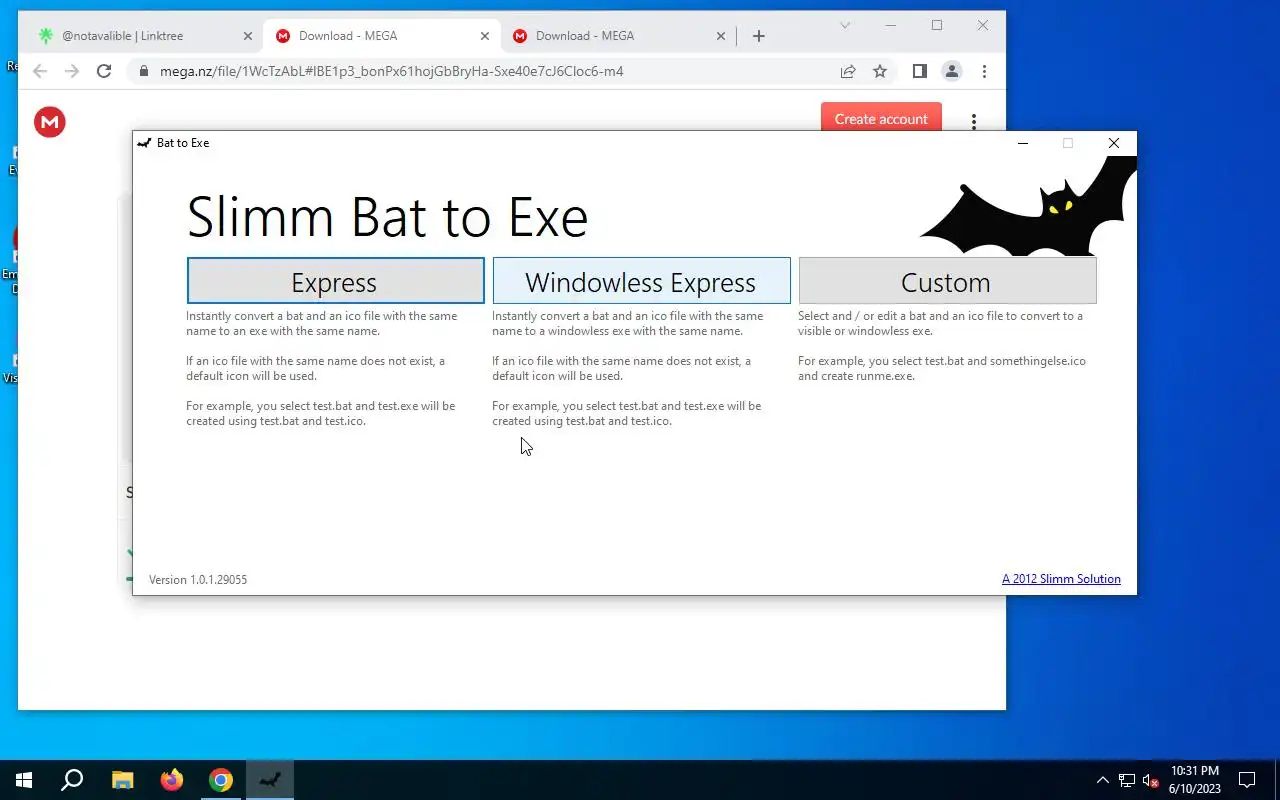Open the A 2012 Slimm Solution link
1280x800 pixels.
coord(1061,579)
